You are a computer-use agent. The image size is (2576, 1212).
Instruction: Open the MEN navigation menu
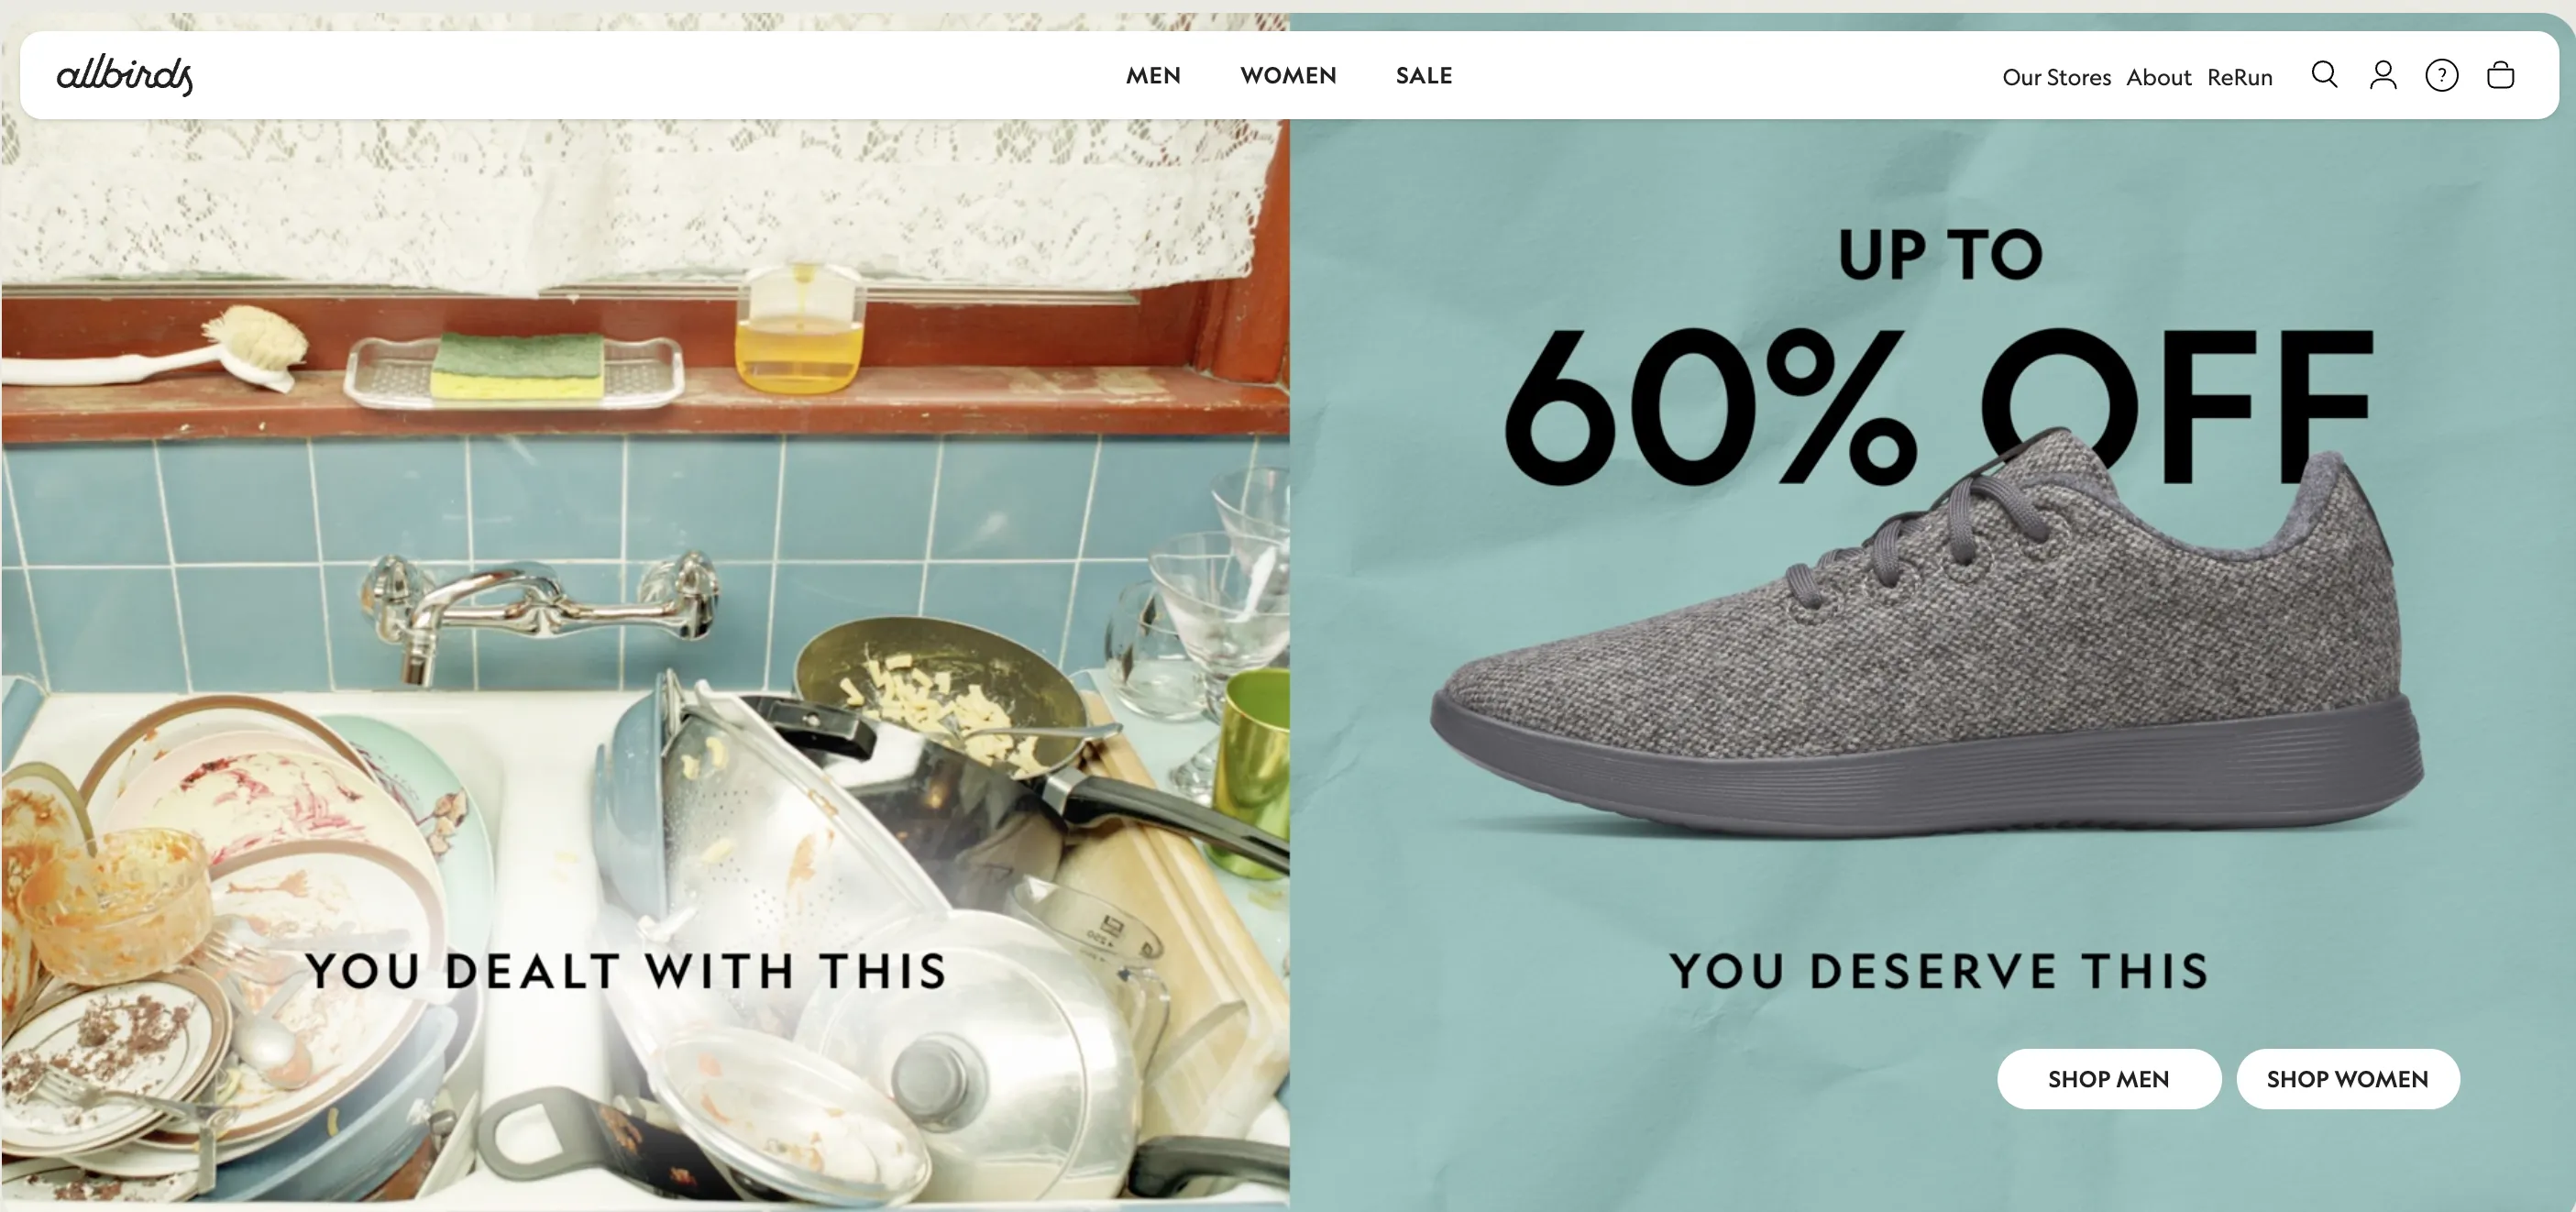coord(1153,75)
